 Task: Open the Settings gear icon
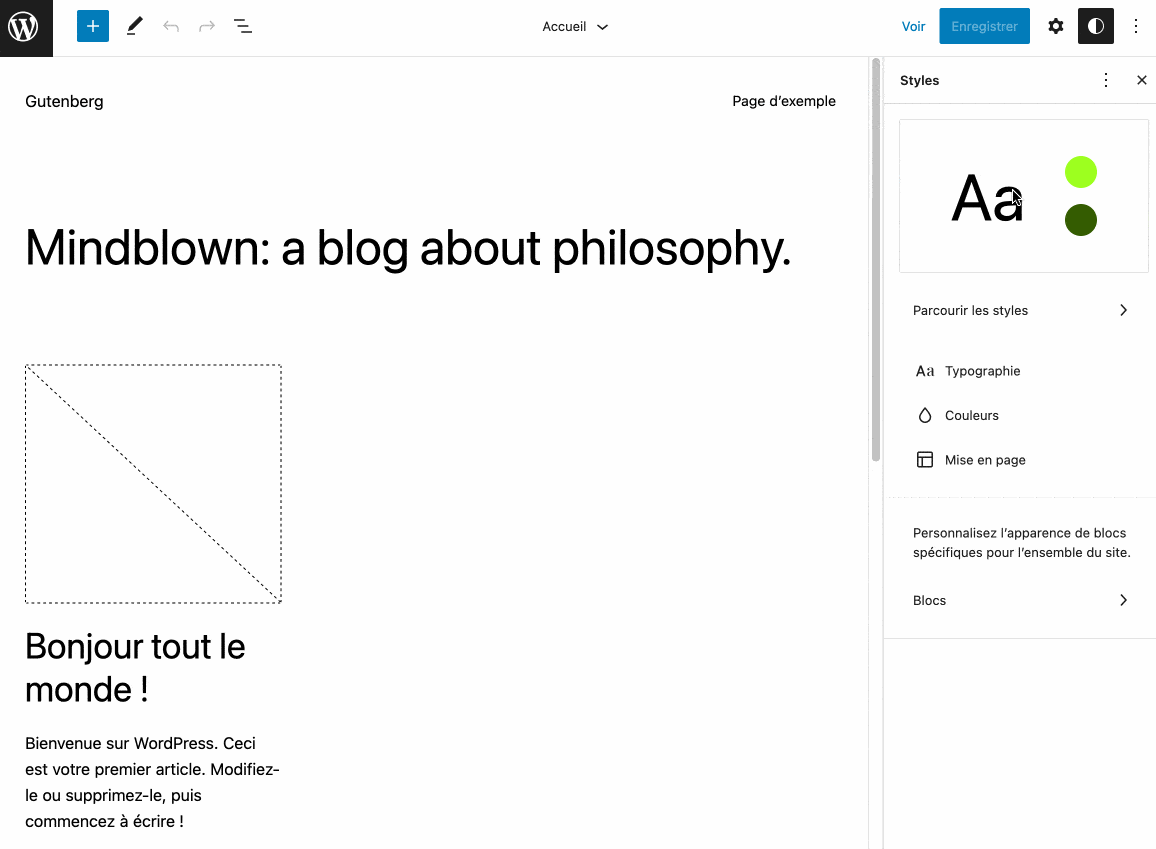[1056, 27]
